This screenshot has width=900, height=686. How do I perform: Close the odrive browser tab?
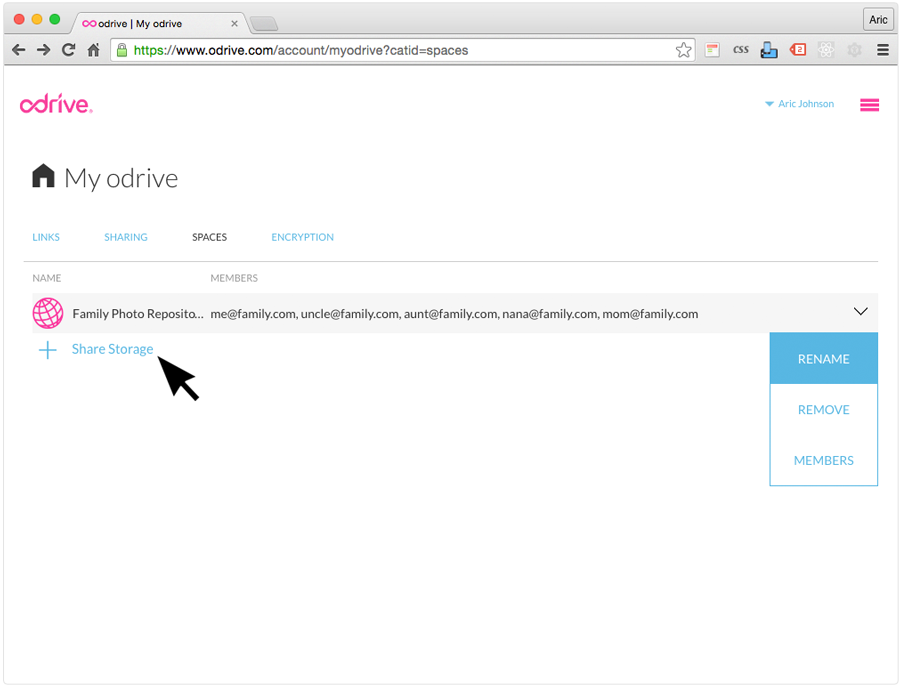point(234,24)
